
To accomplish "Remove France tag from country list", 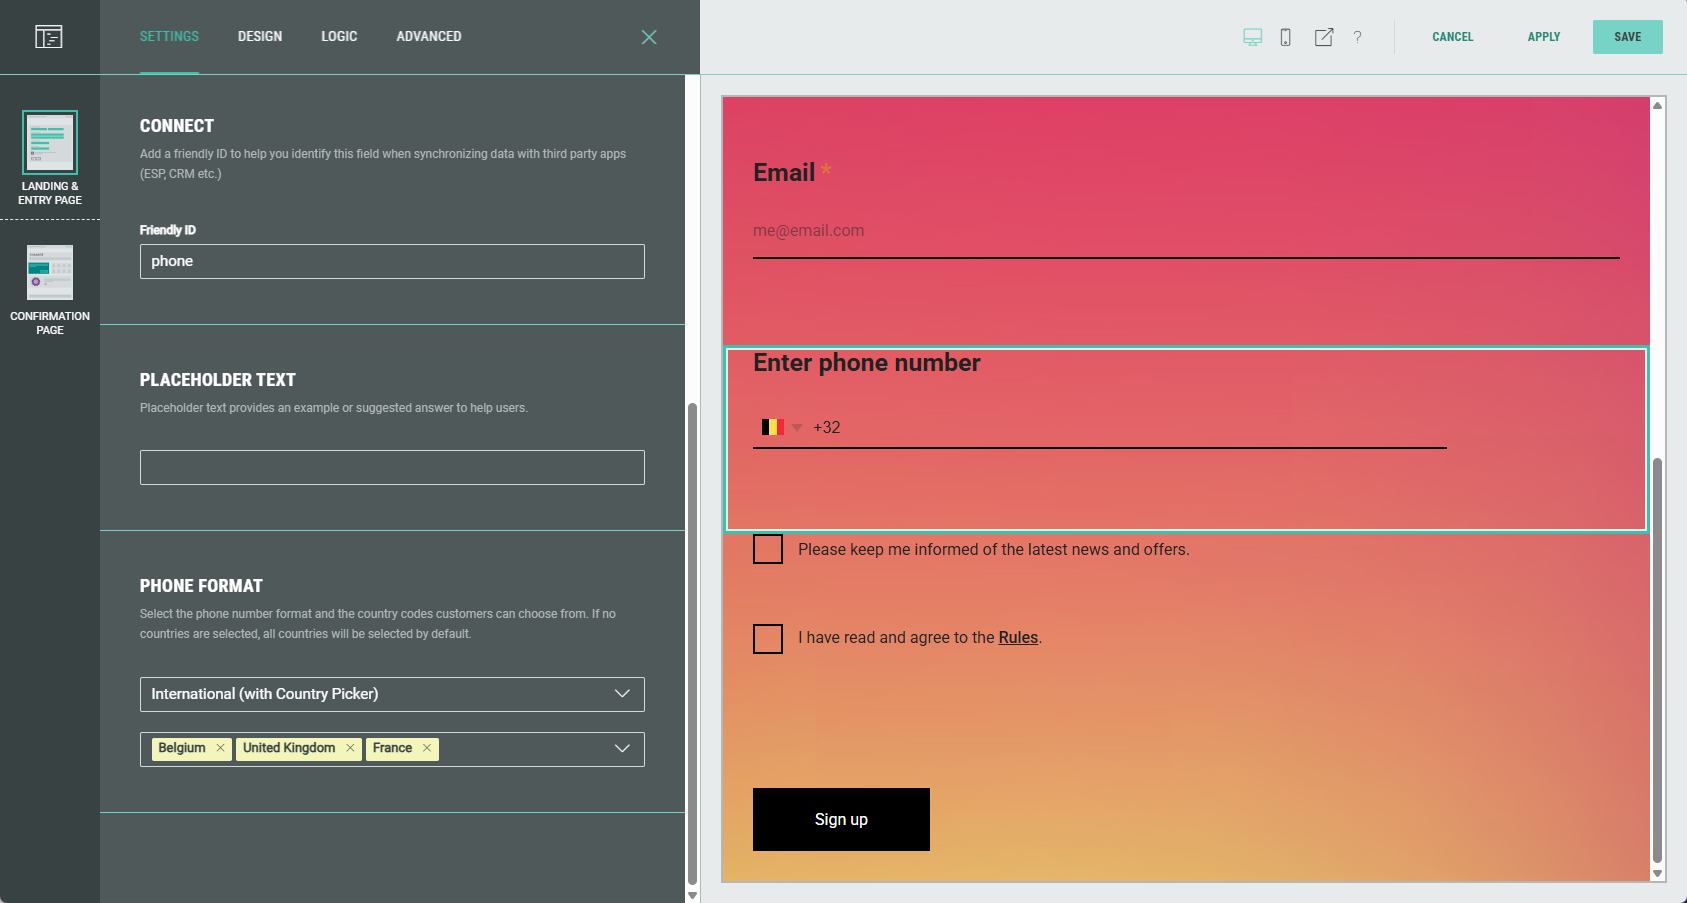I will 427,748.
